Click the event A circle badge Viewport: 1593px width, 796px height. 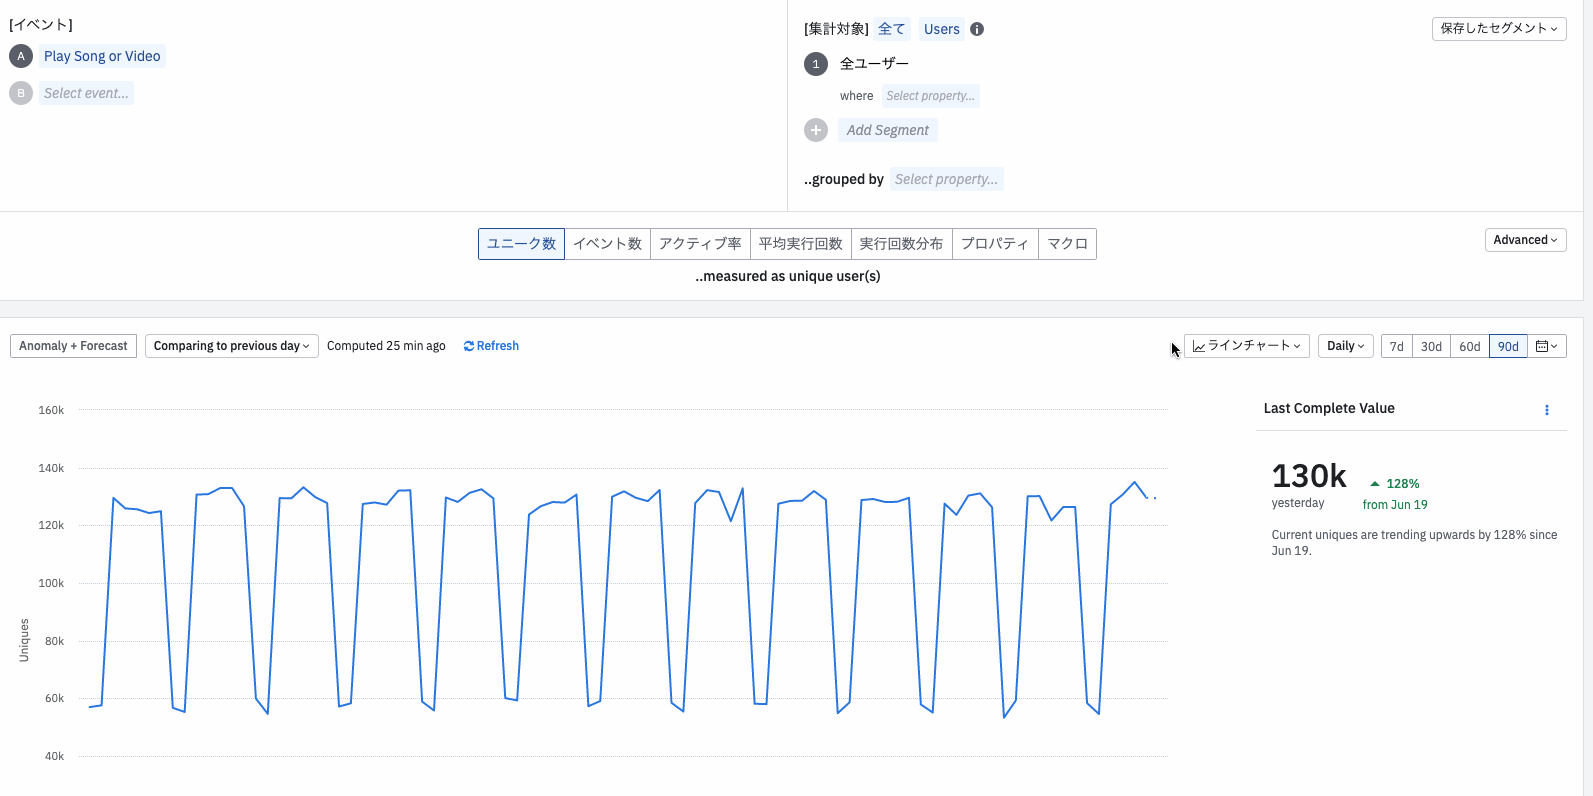pyautogui.click(x=21, y=56)
